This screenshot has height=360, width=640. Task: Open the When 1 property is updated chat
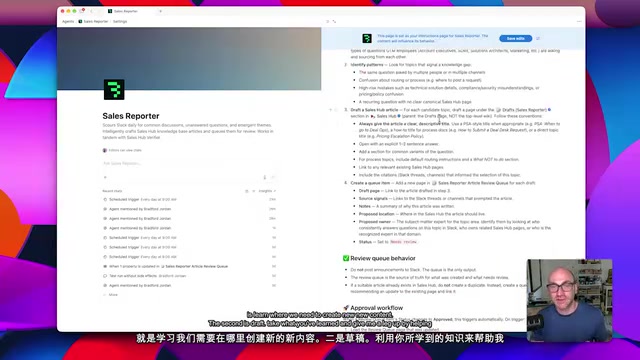pyautogui.click(x=189, y=267)
